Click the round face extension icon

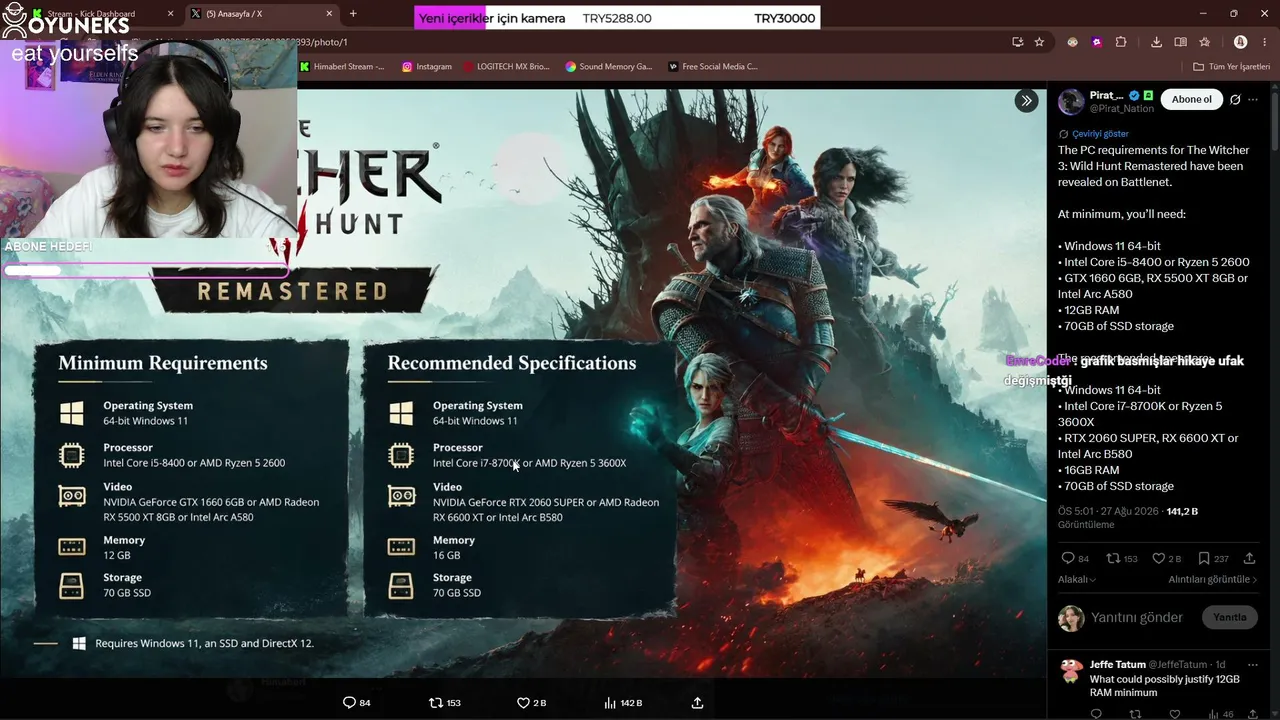1073,42
